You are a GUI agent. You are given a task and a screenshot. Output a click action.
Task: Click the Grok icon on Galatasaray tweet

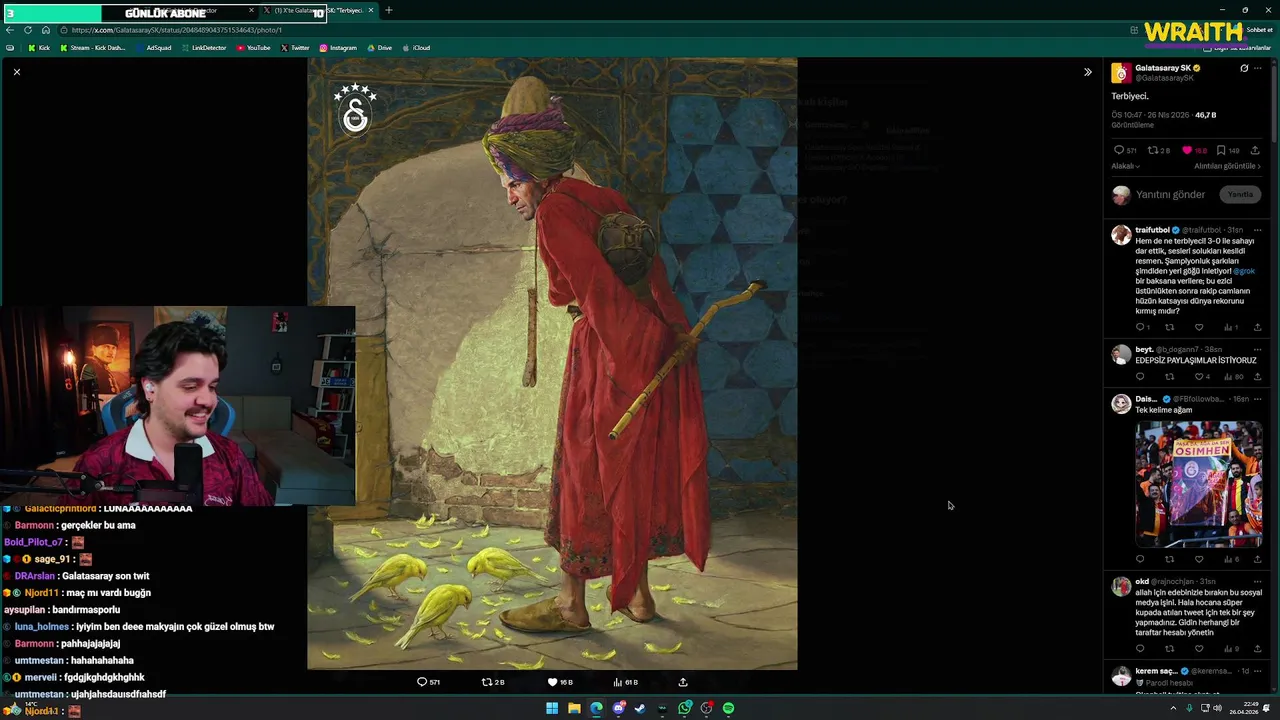[x=1244, y=69]
